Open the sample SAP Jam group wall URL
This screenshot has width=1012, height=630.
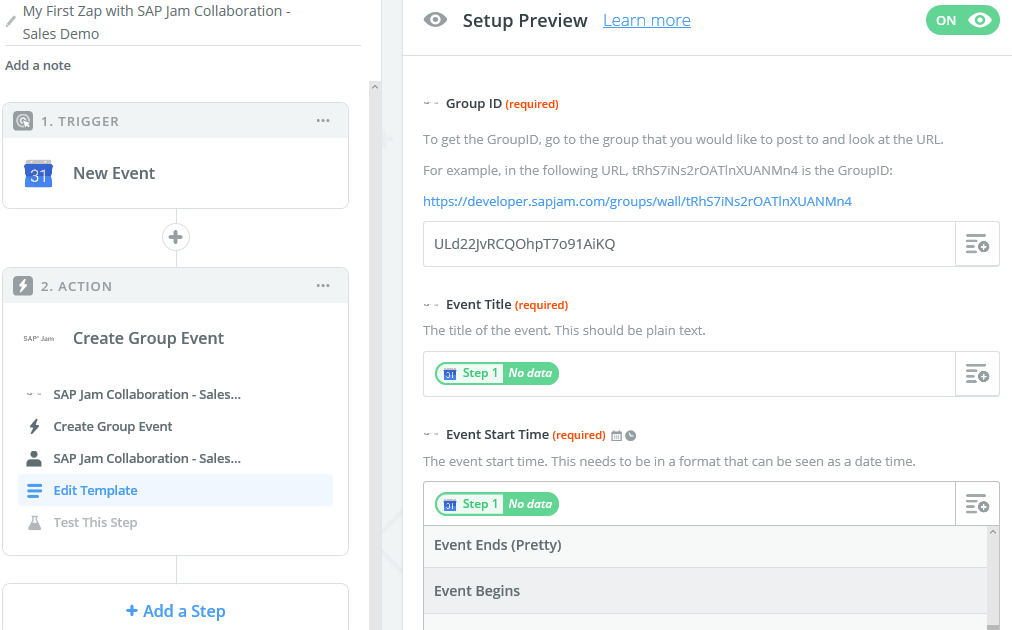coord(637,201)
